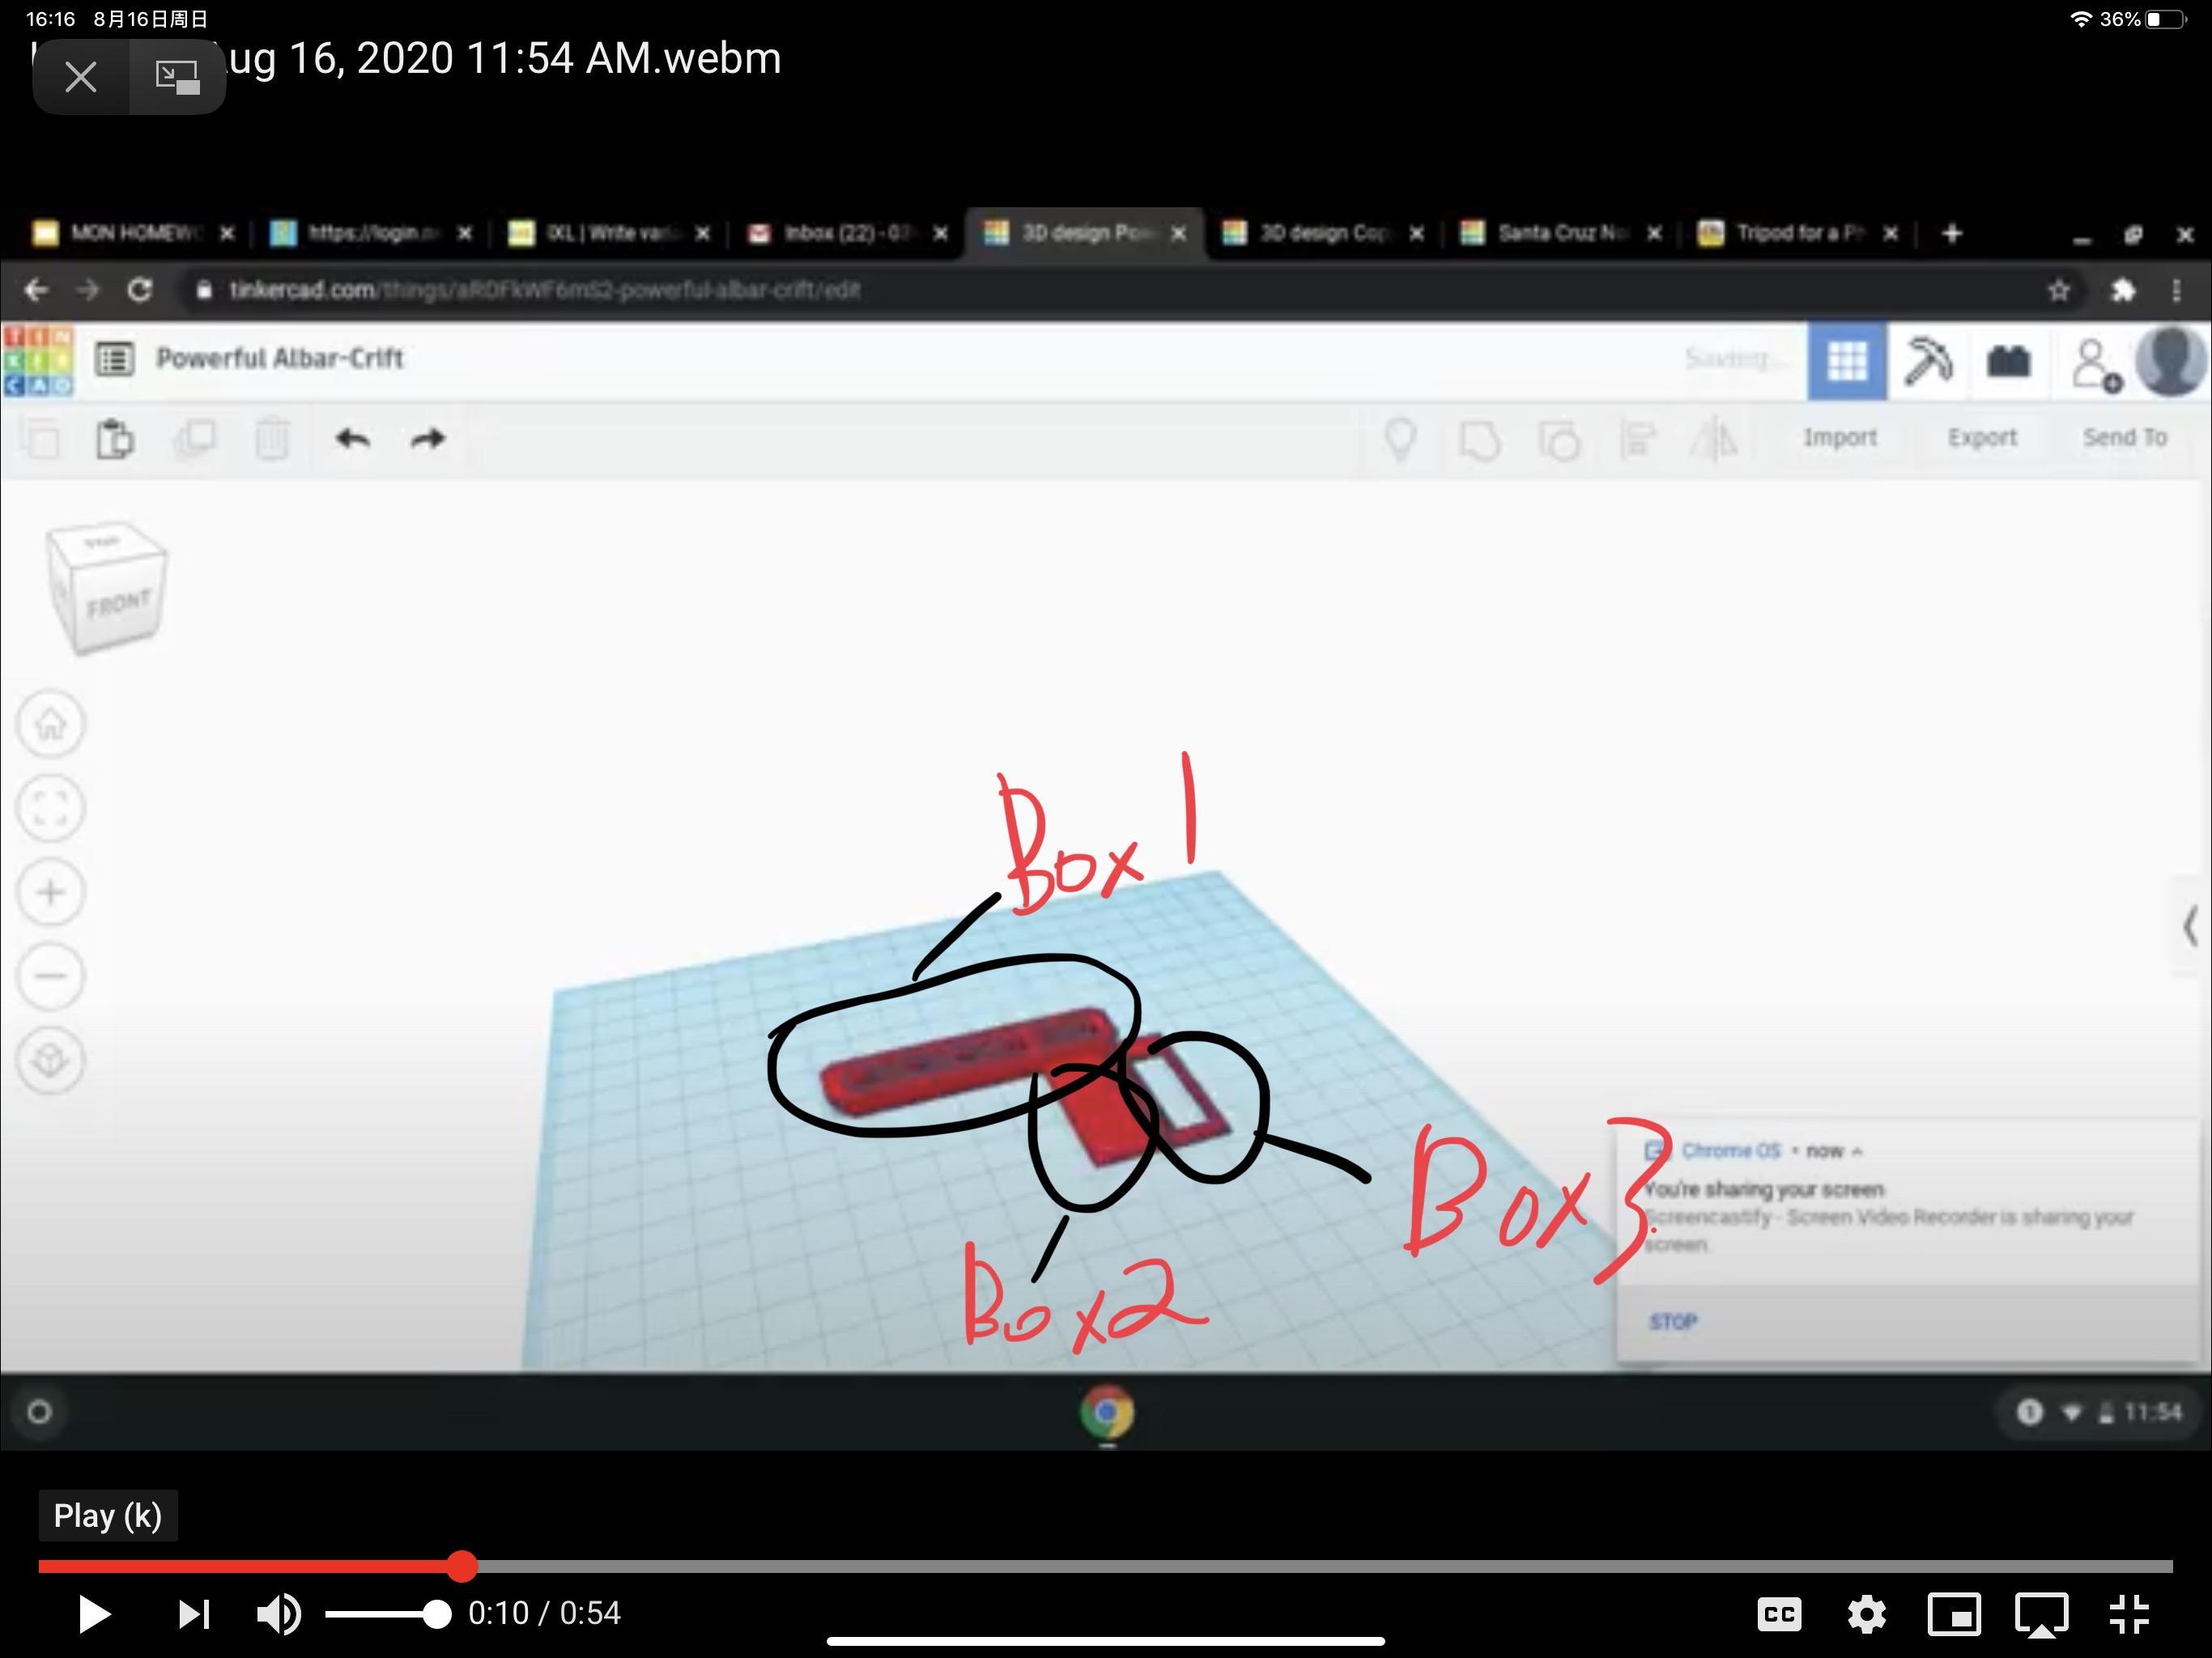The image size is (2212, 1658).
Task: Mute the video volume
Action: tap(278, 1614)
